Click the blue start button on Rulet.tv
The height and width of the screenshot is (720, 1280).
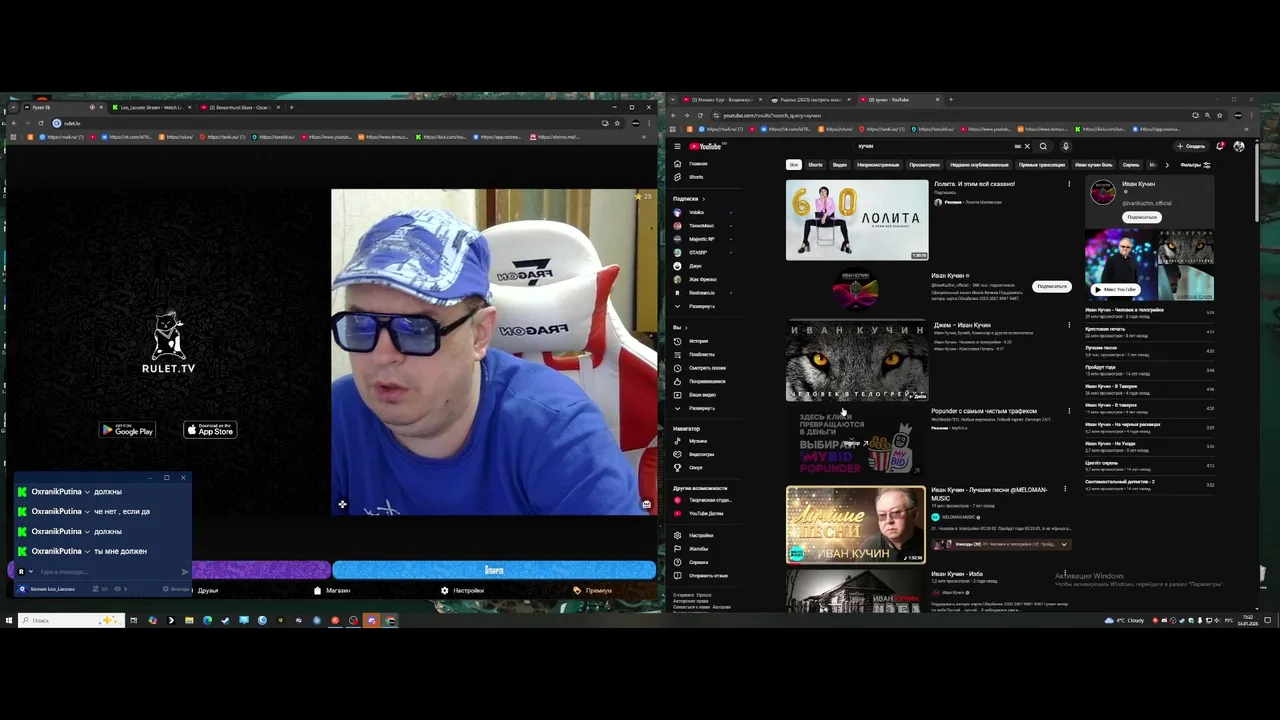click(x=494, y=570)
